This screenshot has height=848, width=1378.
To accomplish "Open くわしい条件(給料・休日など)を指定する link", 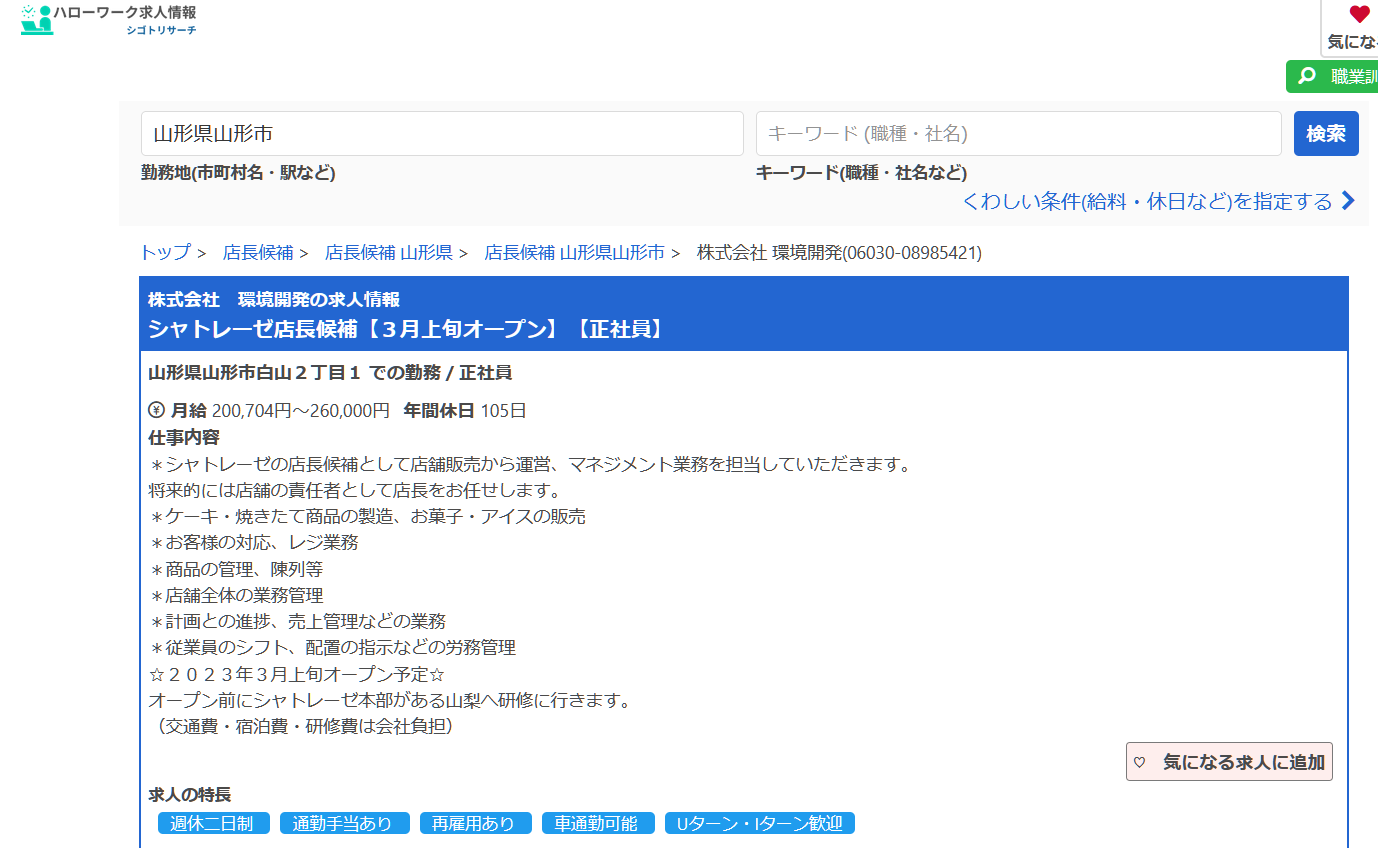I will pos(1147,201).
